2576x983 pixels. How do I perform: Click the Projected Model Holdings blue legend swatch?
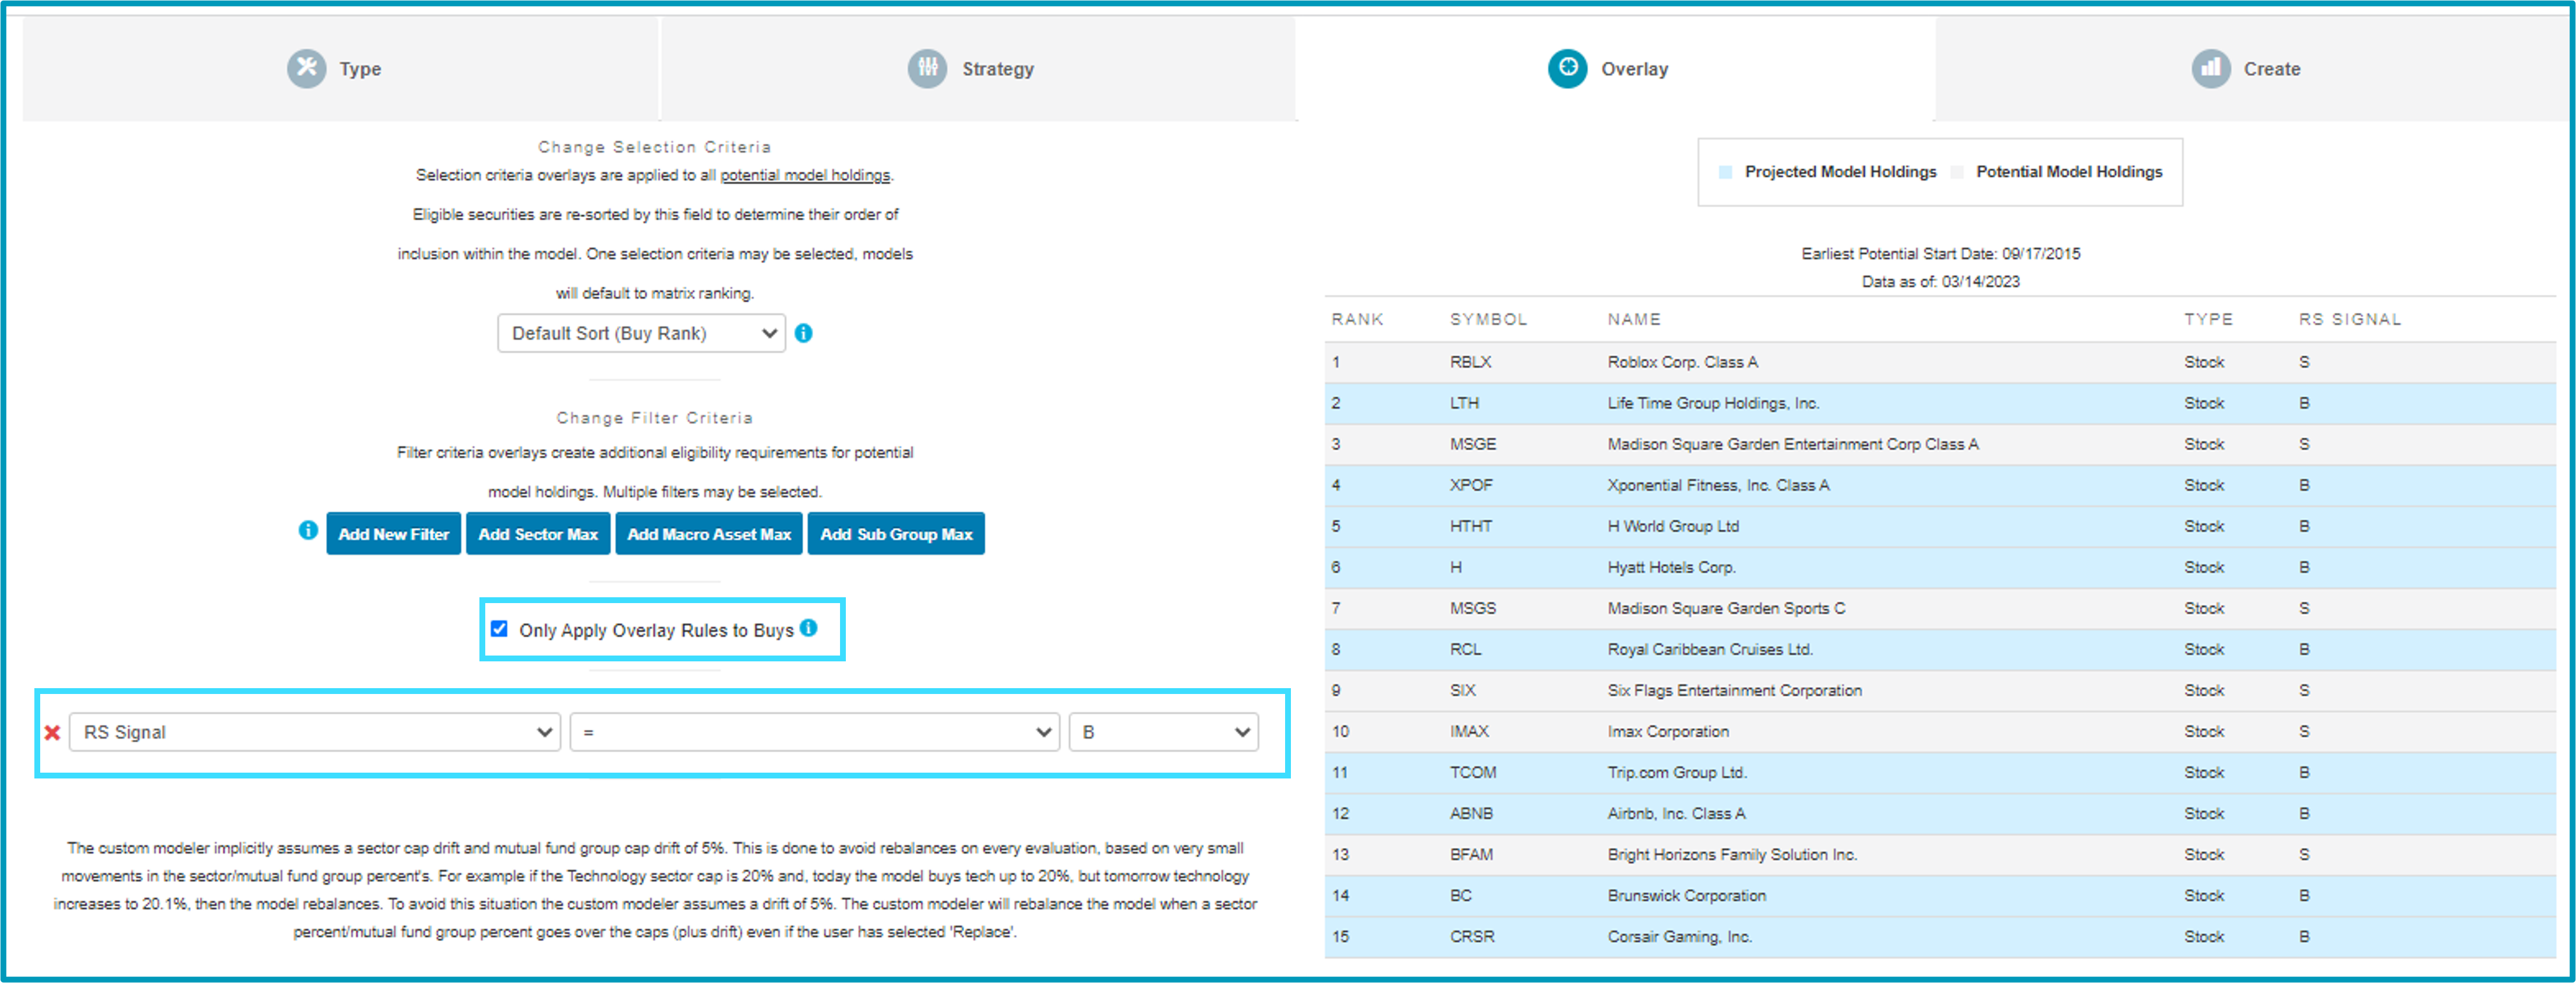pyautogui.click(x=1725, y=172)
